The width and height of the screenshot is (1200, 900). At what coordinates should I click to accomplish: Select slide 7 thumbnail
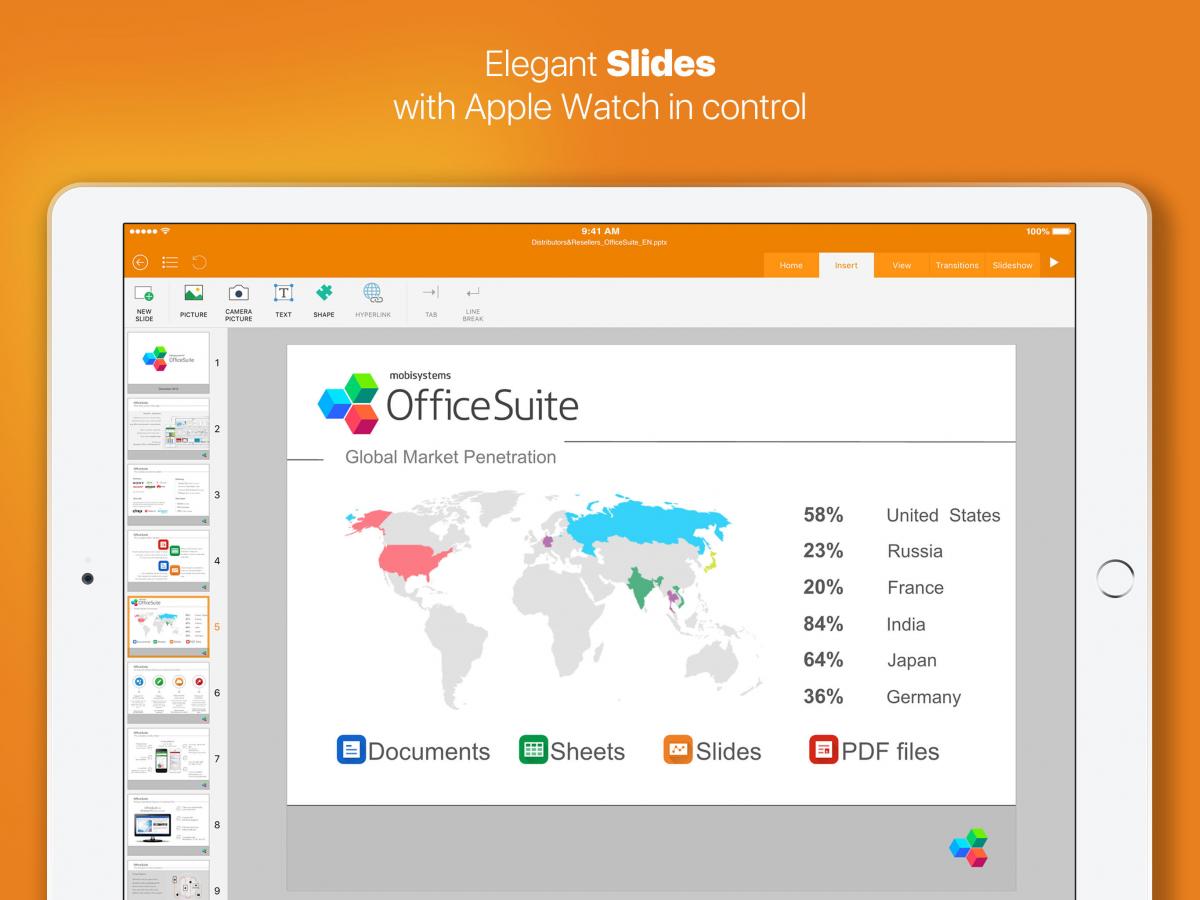pyautogui.click(x=168, y=759)
